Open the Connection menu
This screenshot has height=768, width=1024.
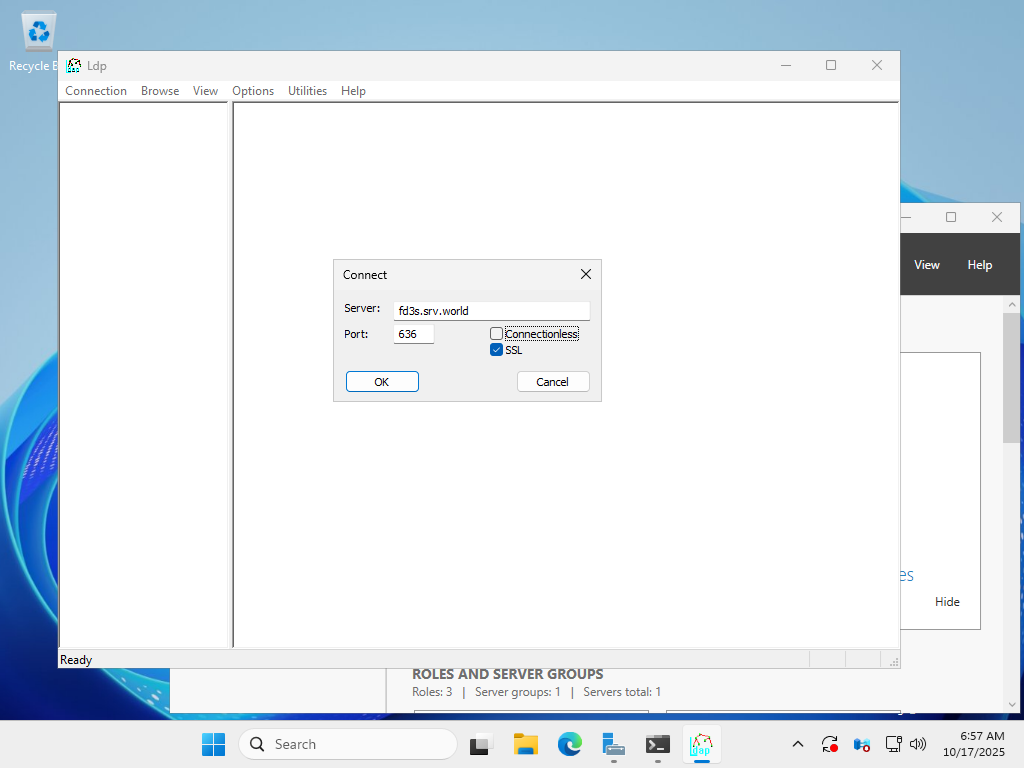(x=96, y=91)
